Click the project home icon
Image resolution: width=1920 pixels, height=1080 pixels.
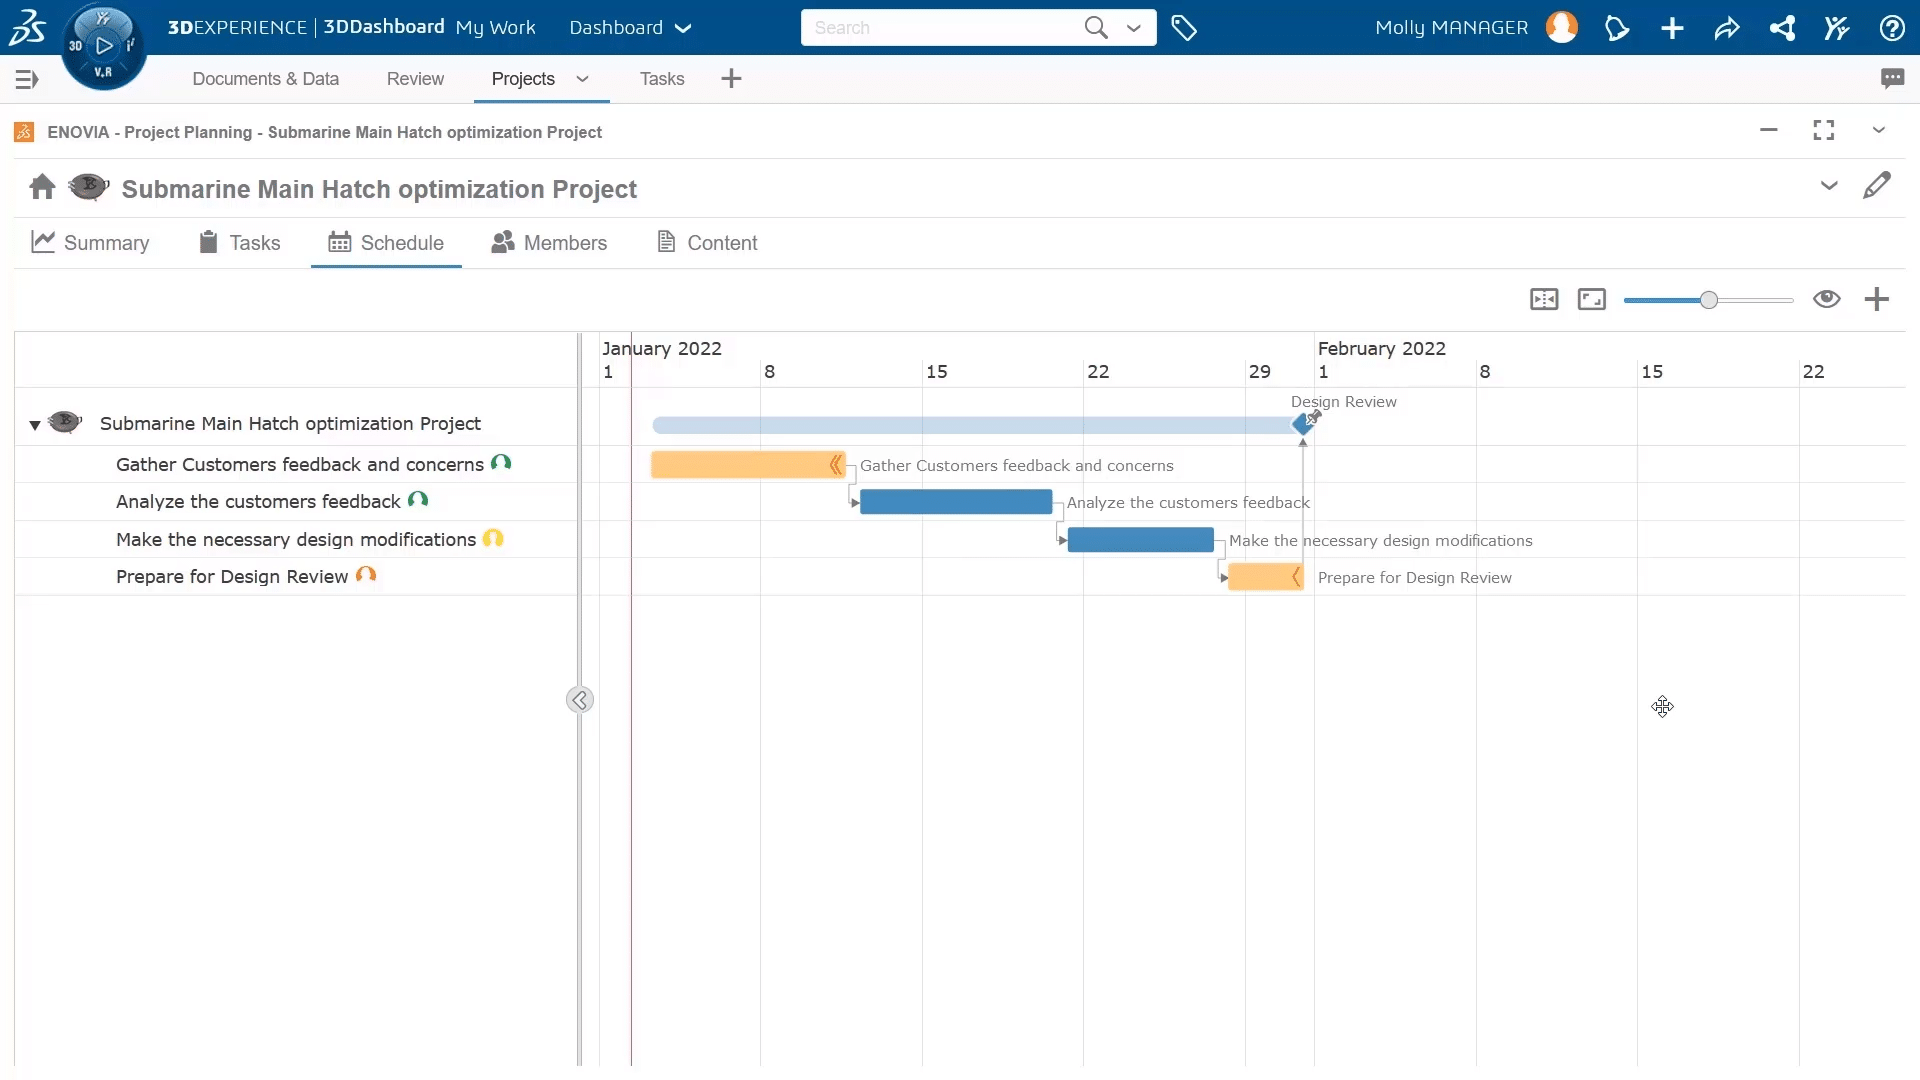click(x=42, y=187)
